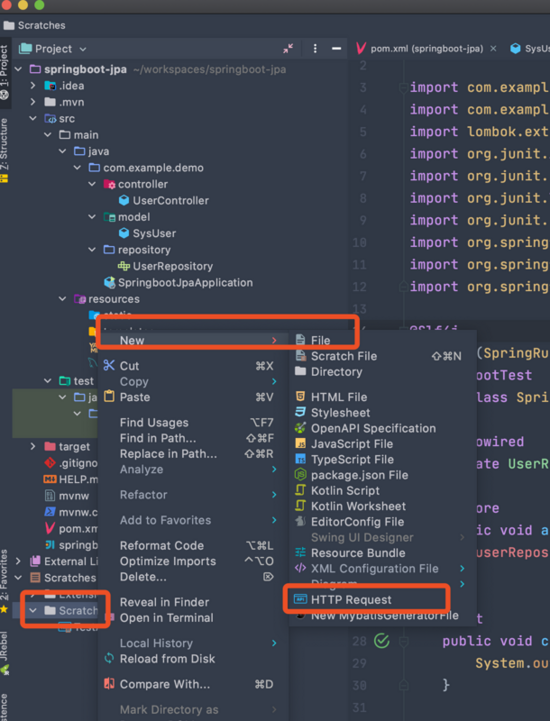Expand External Libraries node
The width and height of the screenshot is (550, 721).
18,561
